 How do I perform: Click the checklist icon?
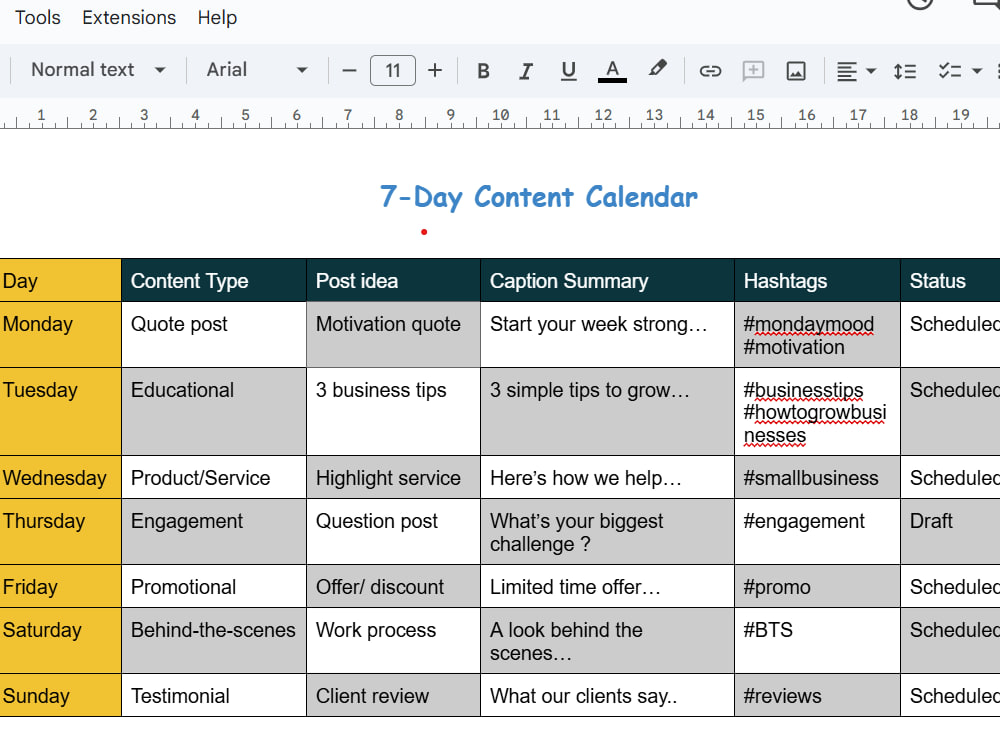point(950,71)
